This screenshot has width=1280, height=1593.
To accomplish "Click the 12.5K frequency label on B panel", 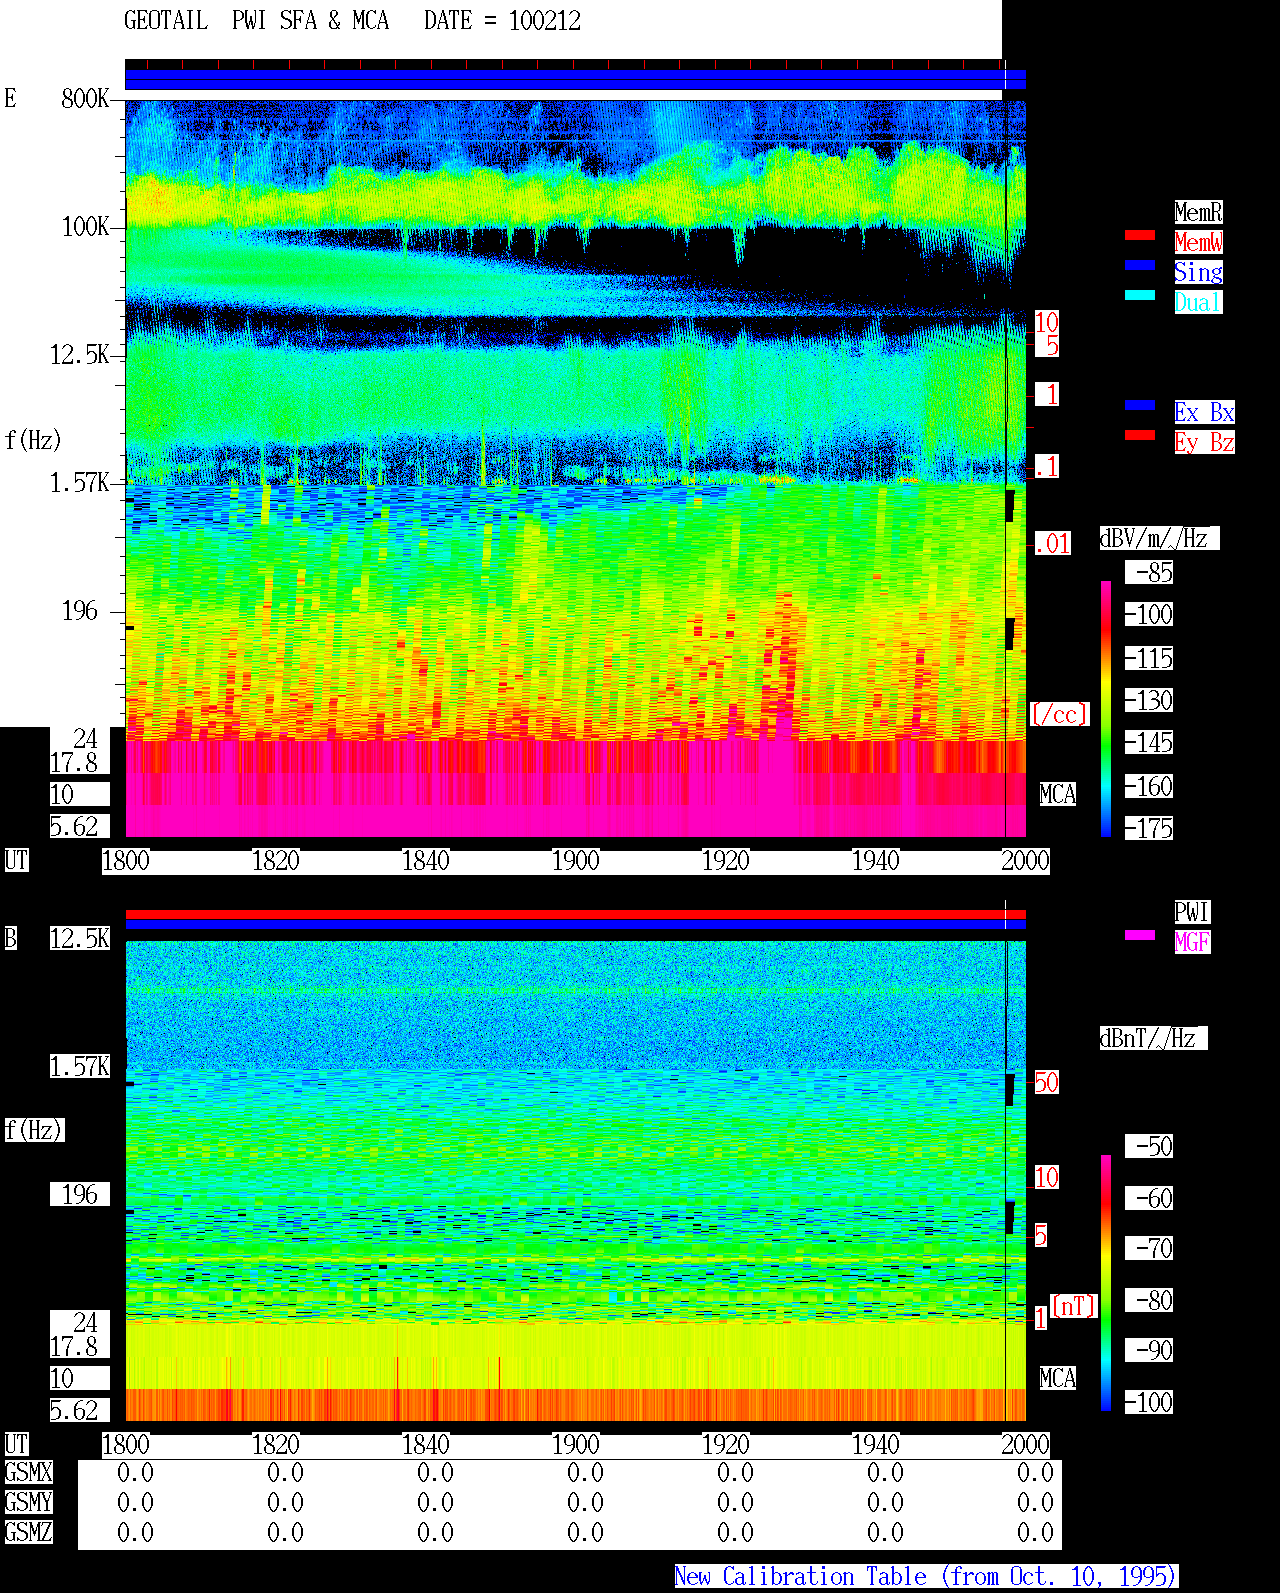I will [x=80, y=938].
